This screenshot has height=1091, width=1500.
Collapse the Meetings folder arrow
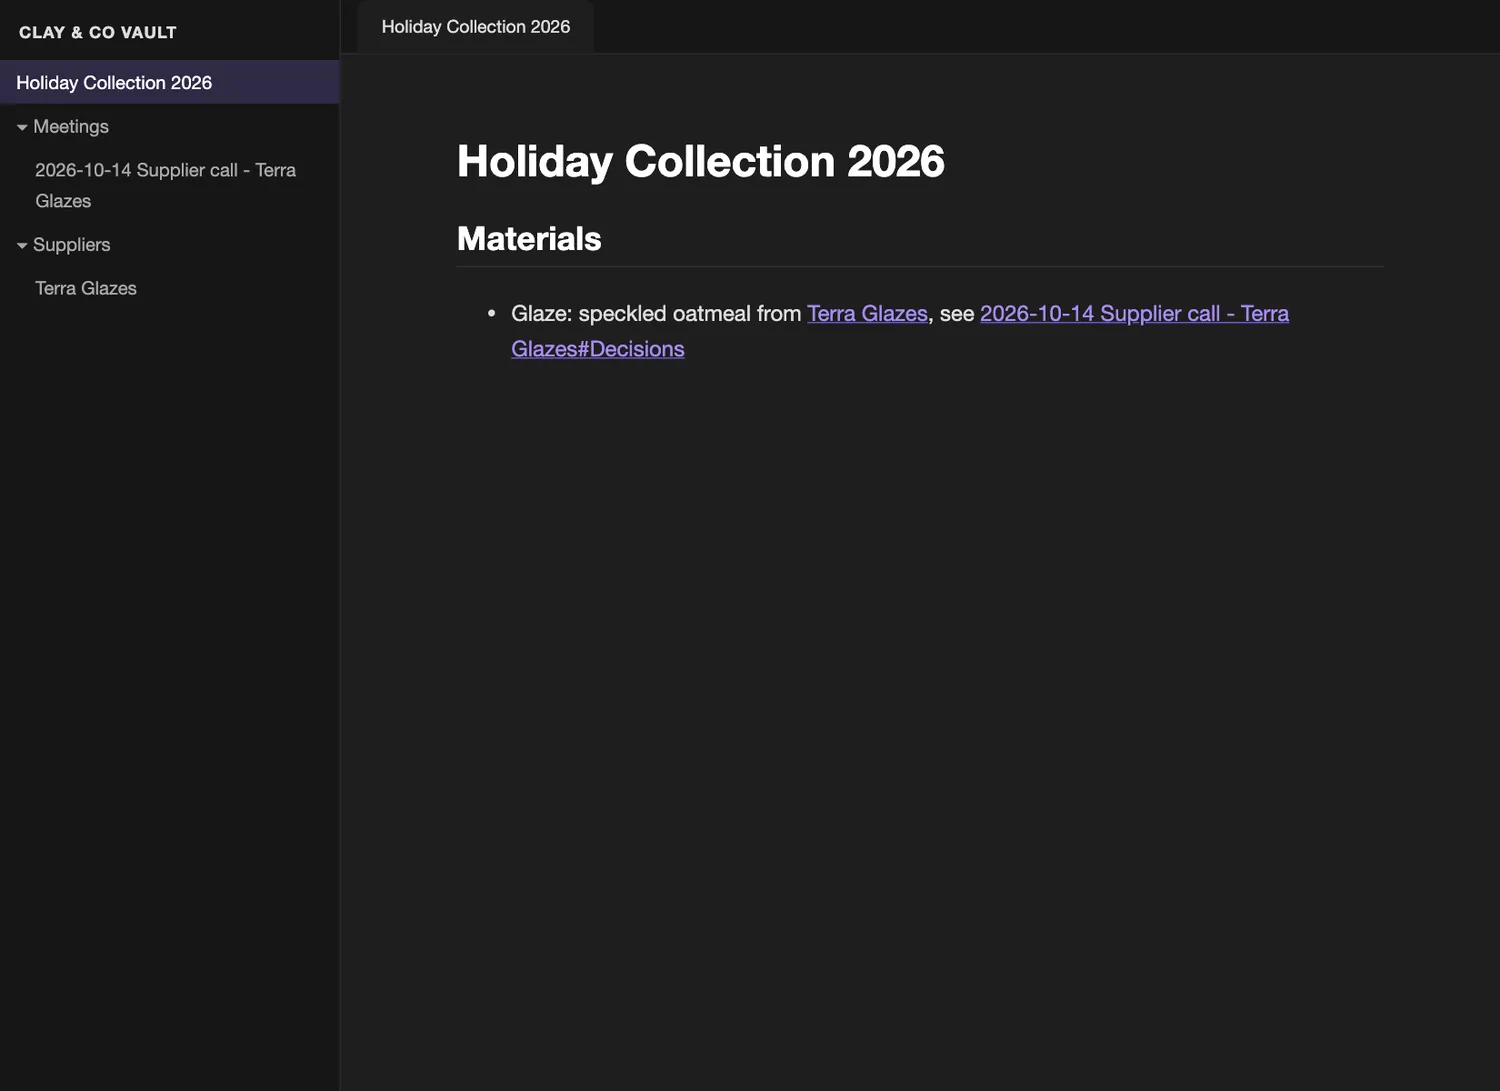[x=22, y=127]
